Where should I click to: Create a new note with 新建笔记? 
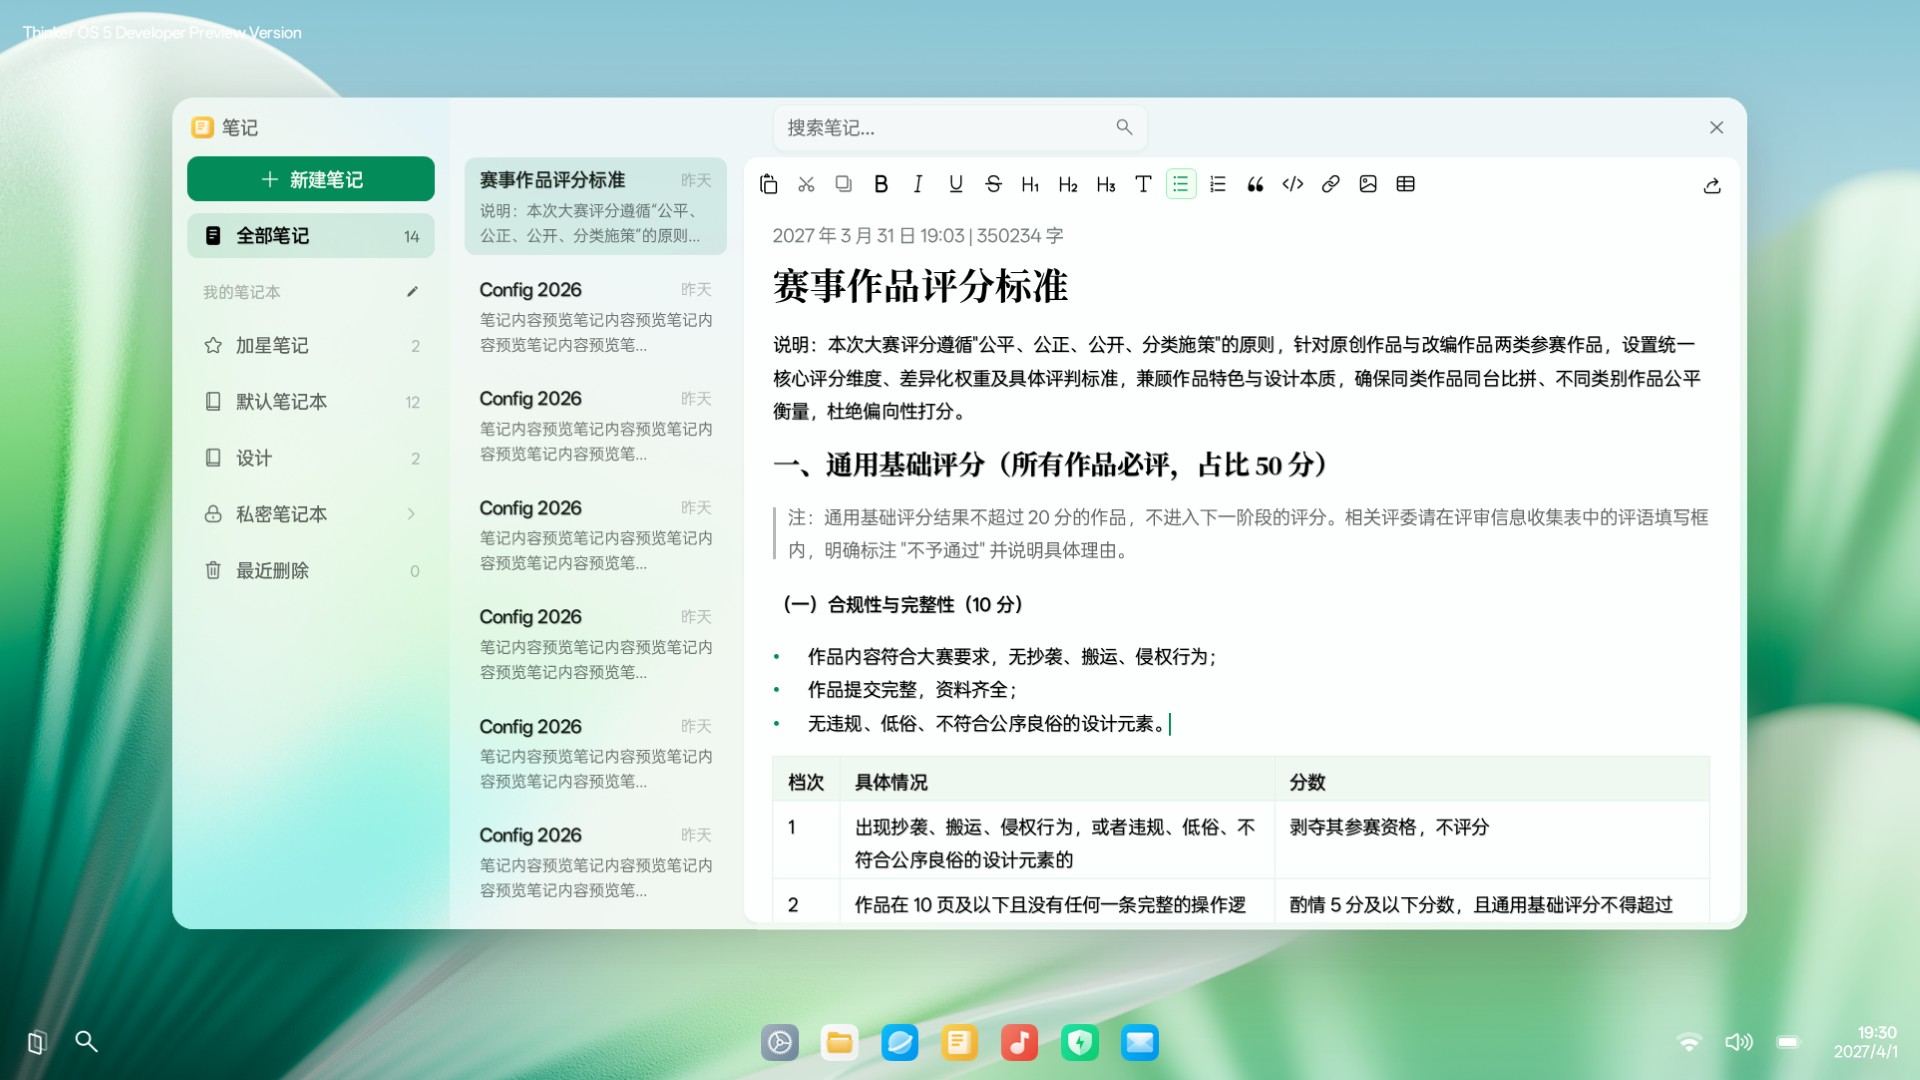click(311, 179)
